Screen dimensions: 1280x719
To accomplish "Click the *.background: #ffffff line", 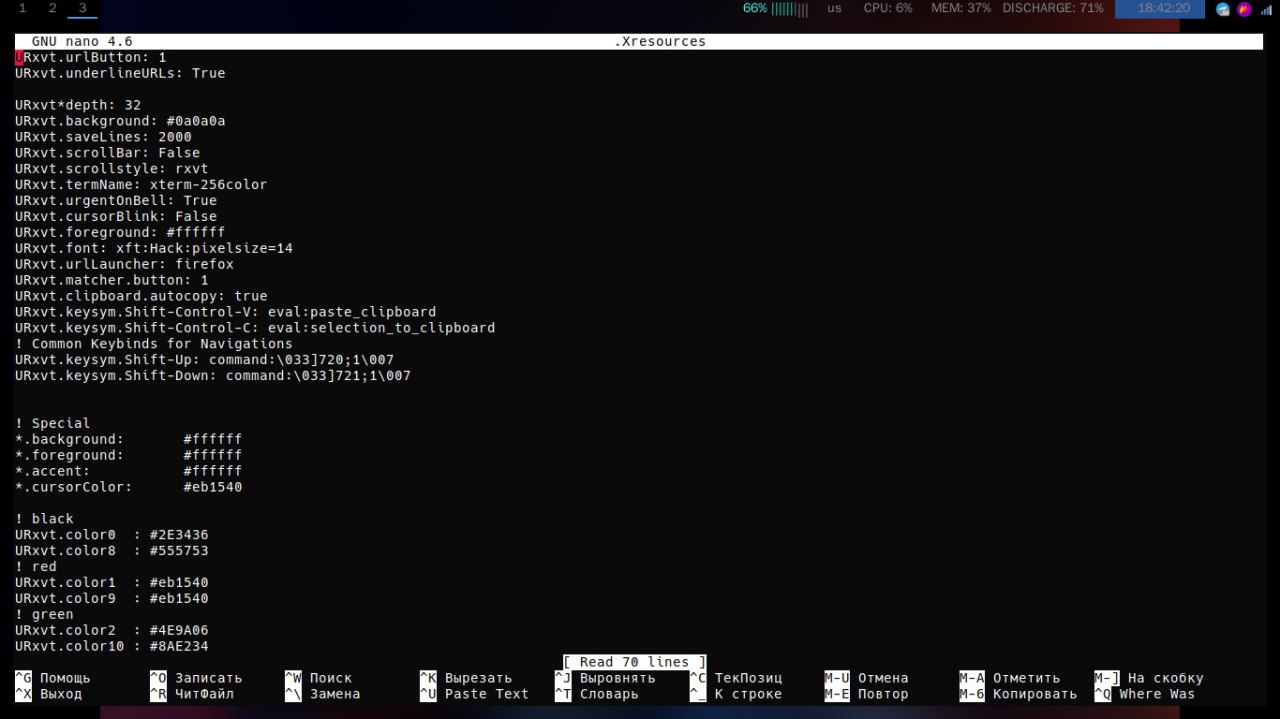I will point(129,439).
